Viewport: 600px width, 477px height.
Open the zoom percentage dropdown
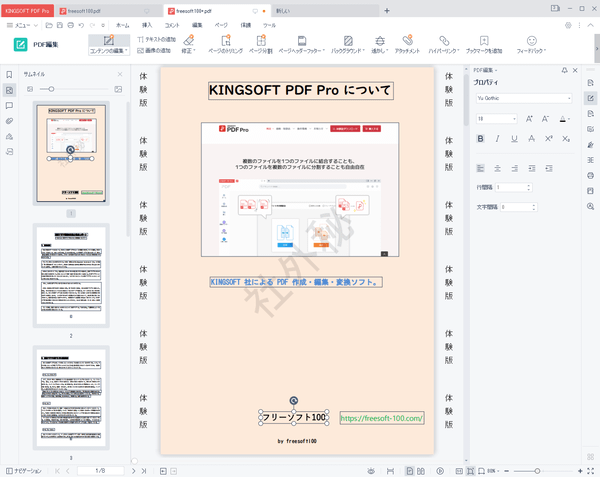point(494,471)
